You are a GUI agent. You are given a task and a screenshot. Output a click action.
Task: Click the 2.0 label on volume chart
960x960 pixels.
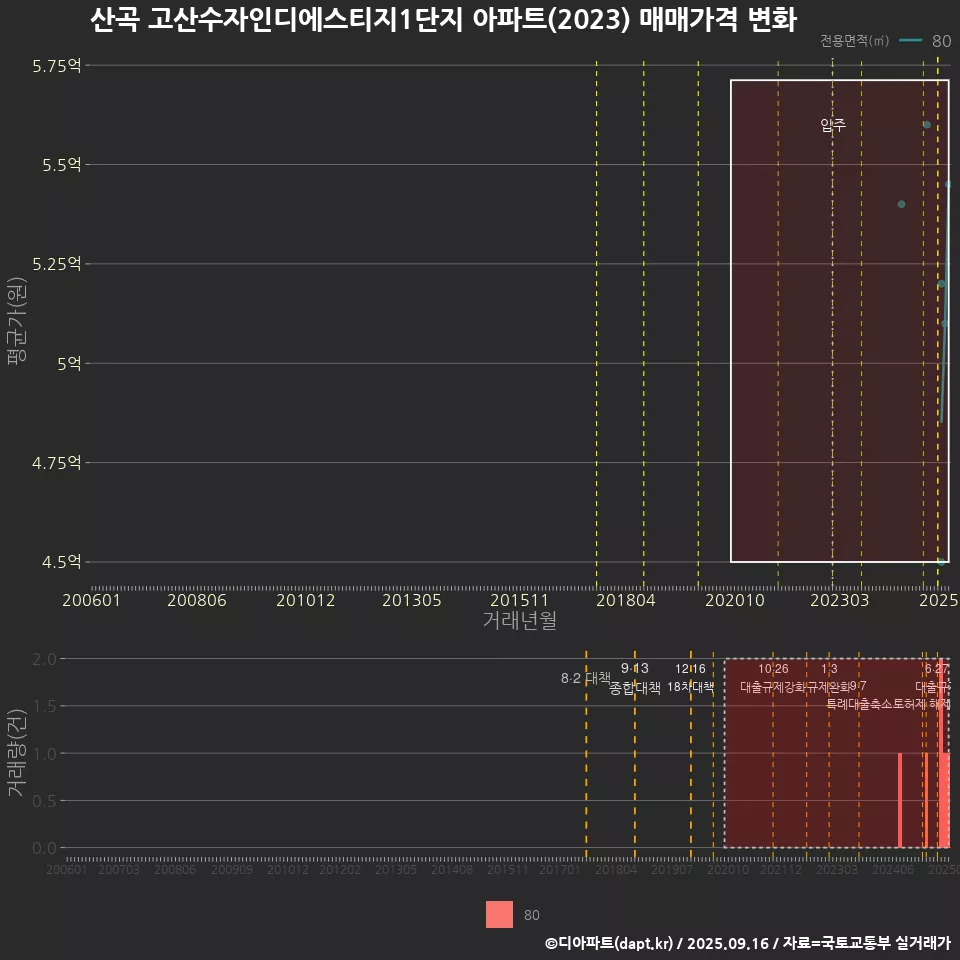[44, 659]
